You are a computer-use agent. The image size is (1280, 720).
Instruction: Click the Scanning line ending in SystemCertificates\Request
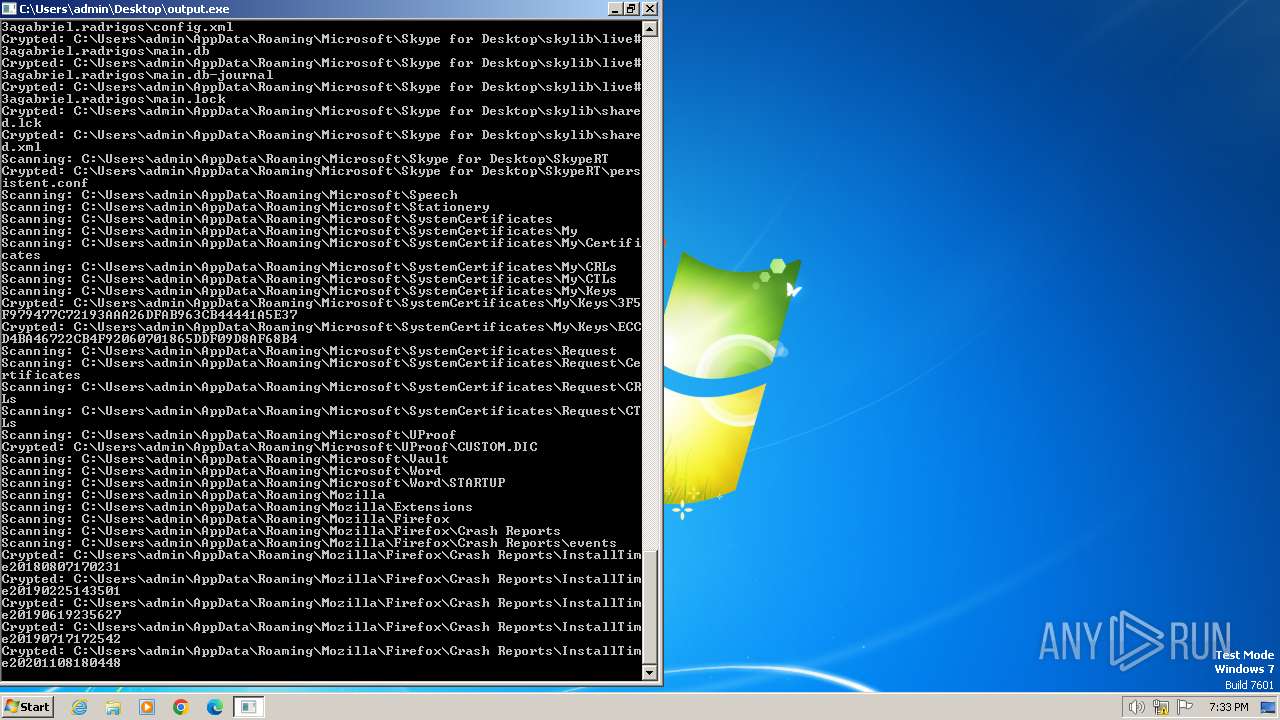click(309, 351)
